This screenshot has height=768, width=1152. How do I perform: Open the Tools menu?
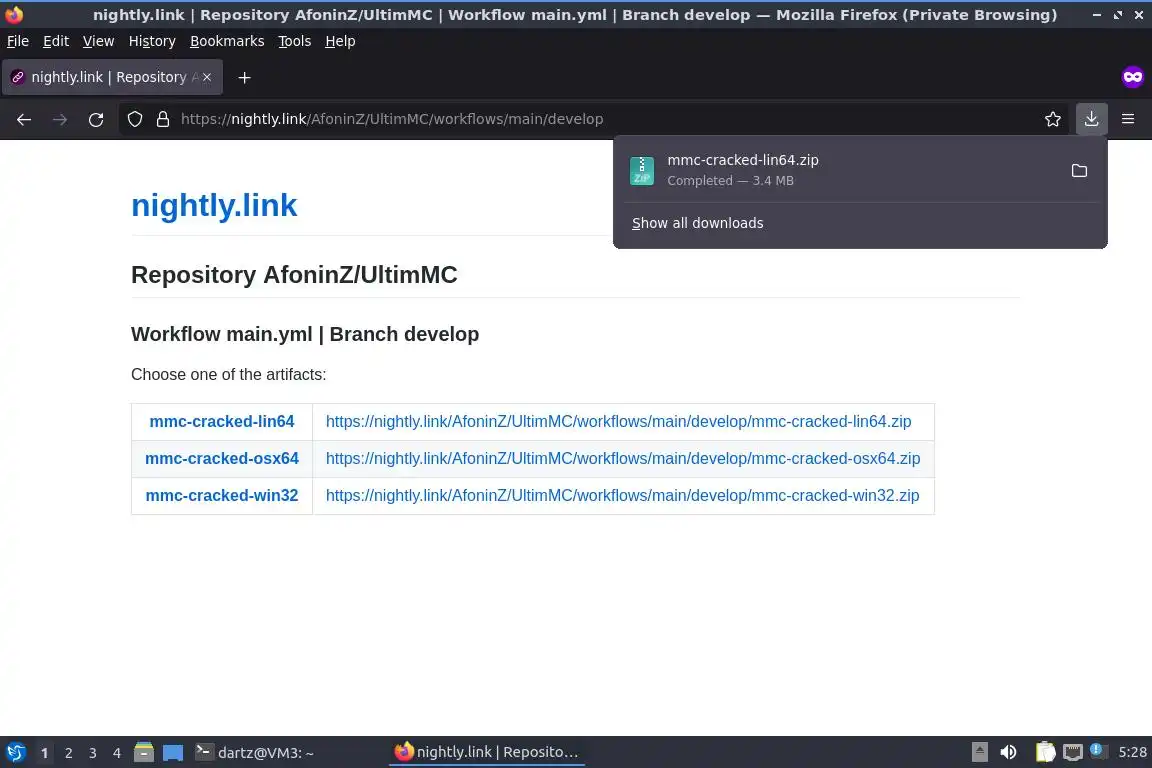295,41
